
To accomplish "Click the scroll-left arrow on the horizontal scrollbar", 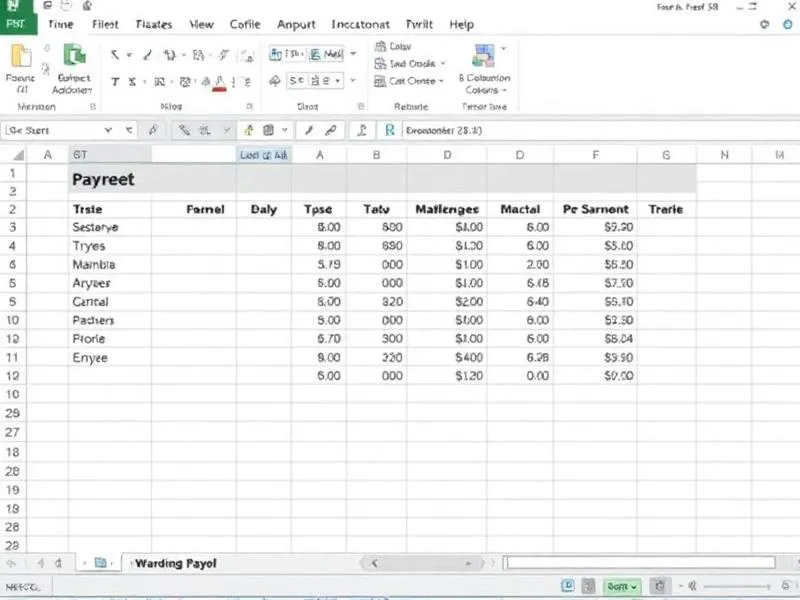I will pyautogui.click(x=374, y=563).
